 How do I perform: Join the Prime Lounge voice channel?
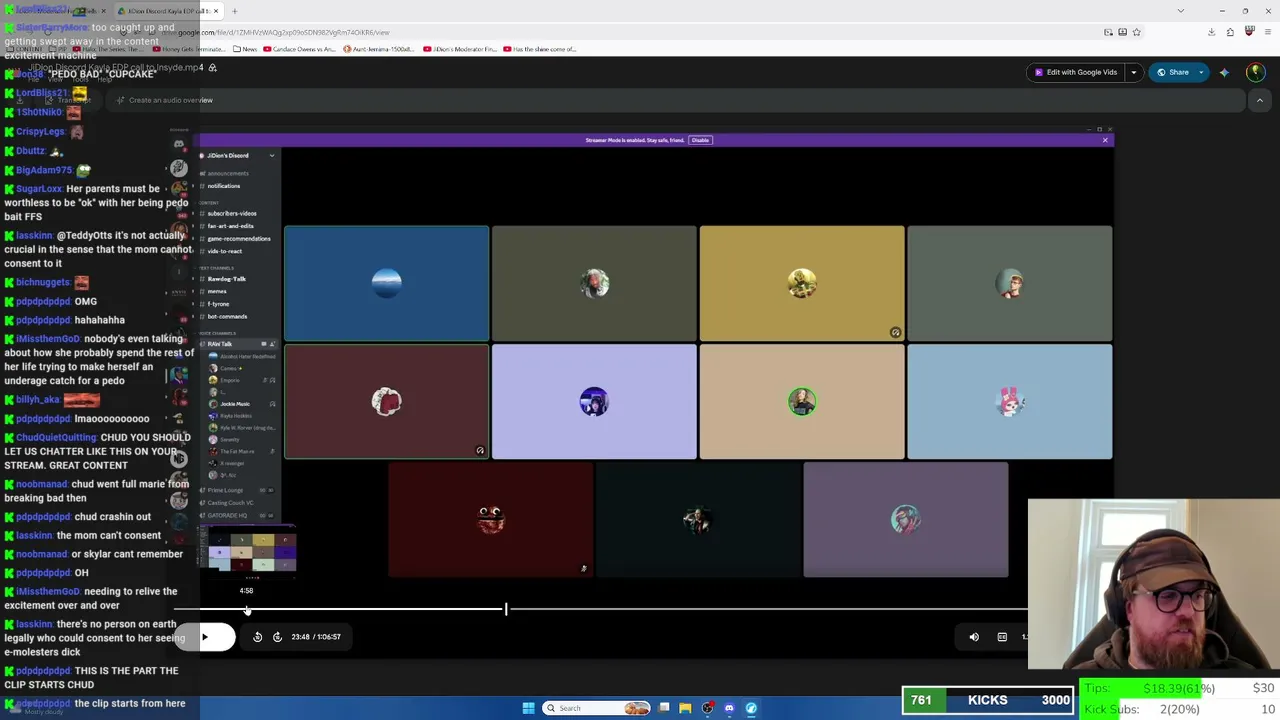click(x=226, y=490)
